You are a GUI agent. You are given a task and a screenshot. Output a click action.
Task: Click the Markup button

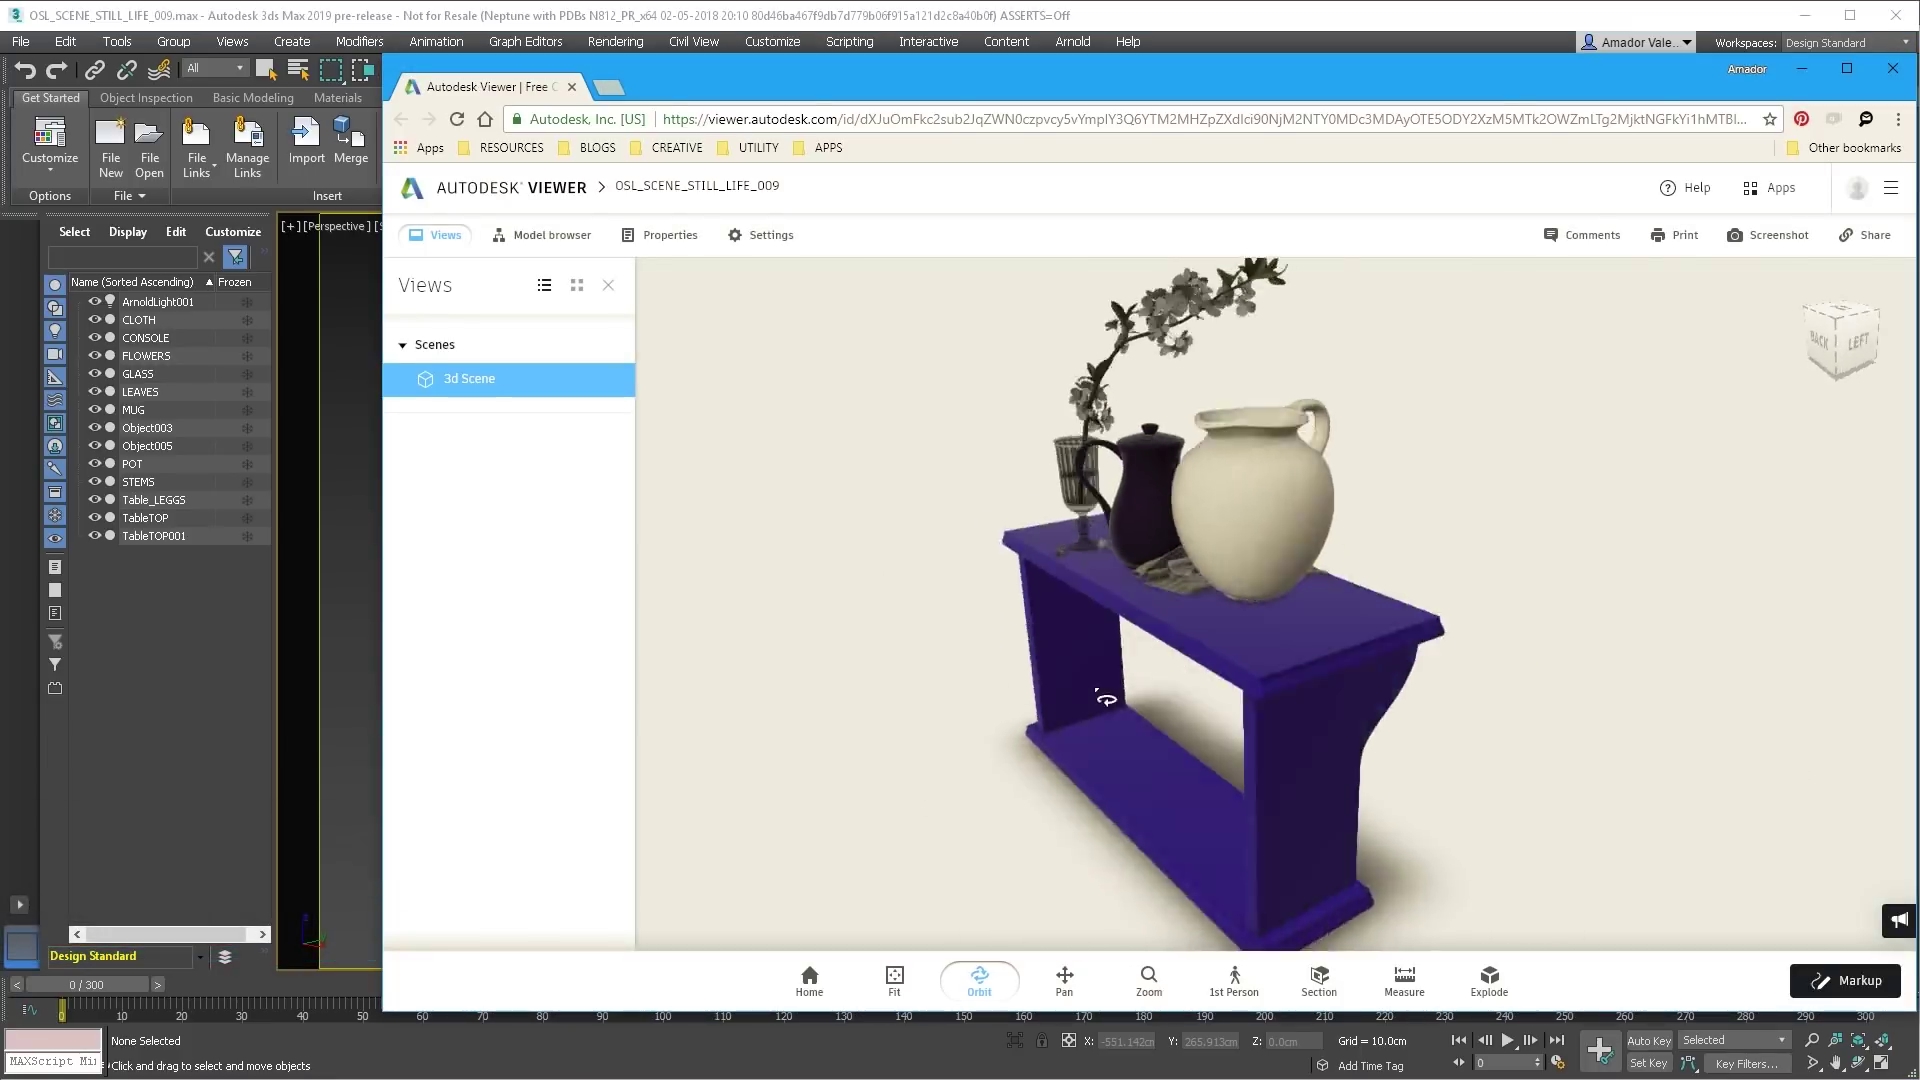pos(1845,980)
